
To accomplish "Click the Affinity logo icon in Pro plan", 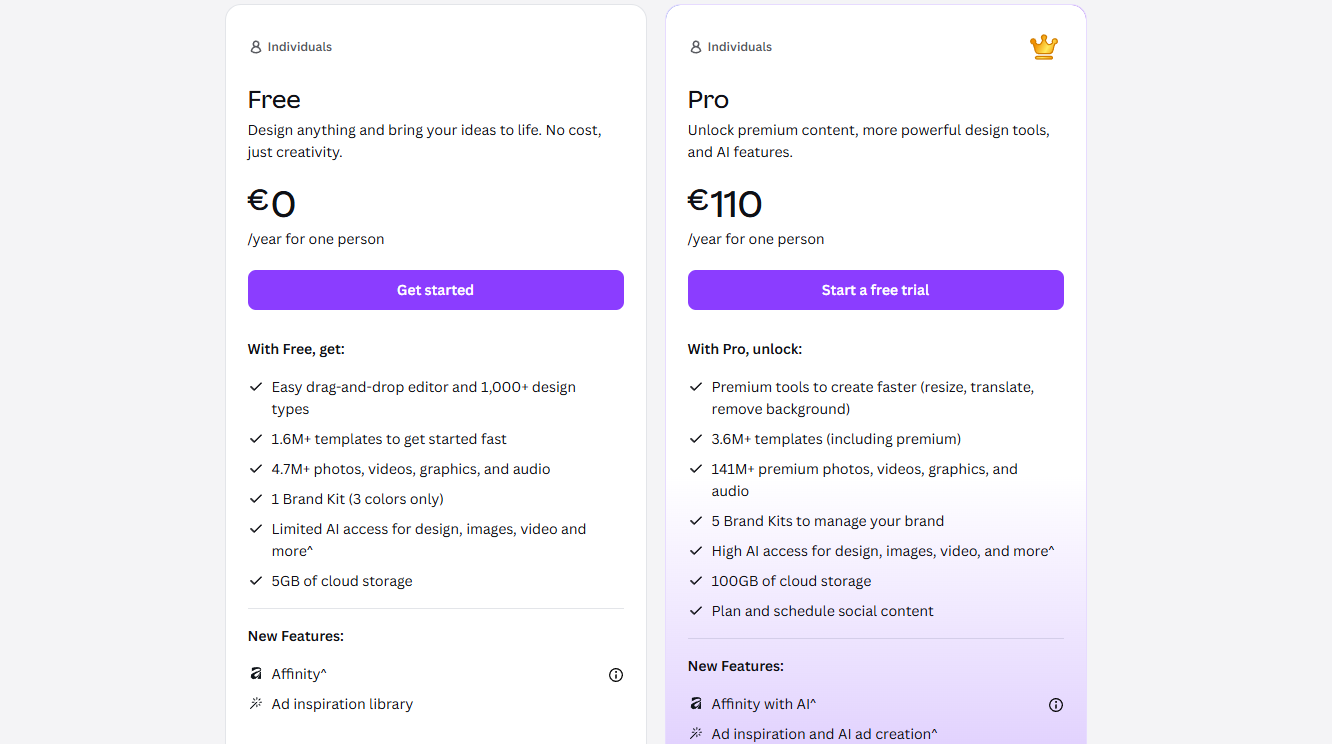I will pyautogui.click(x=696, y=704).
